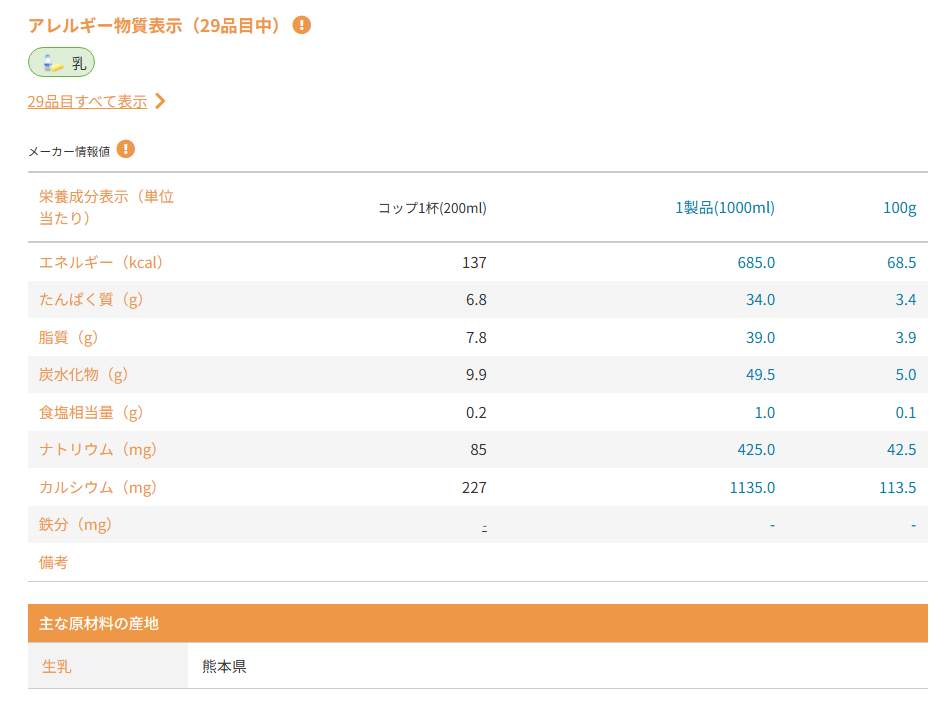This screenshot has width=947, height=718.
Task: Click the 脂質 (g) row label
Action: (x=68, y=338)
